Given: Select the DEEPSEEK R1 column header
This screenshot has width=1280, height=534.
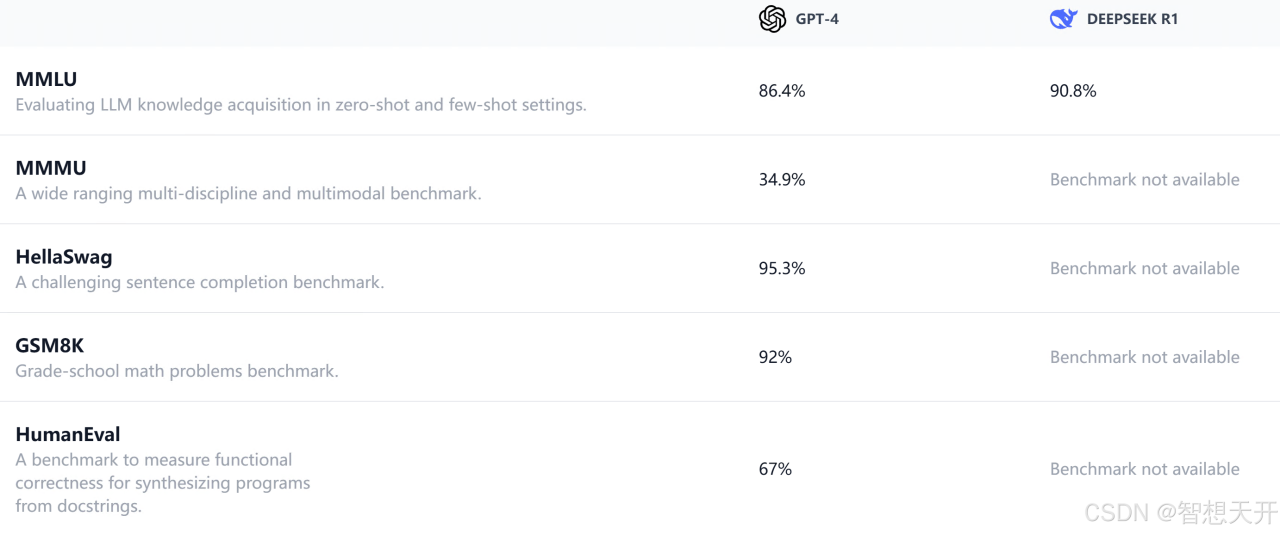Looking at the screenshot, I should (x=1132, y=19).
